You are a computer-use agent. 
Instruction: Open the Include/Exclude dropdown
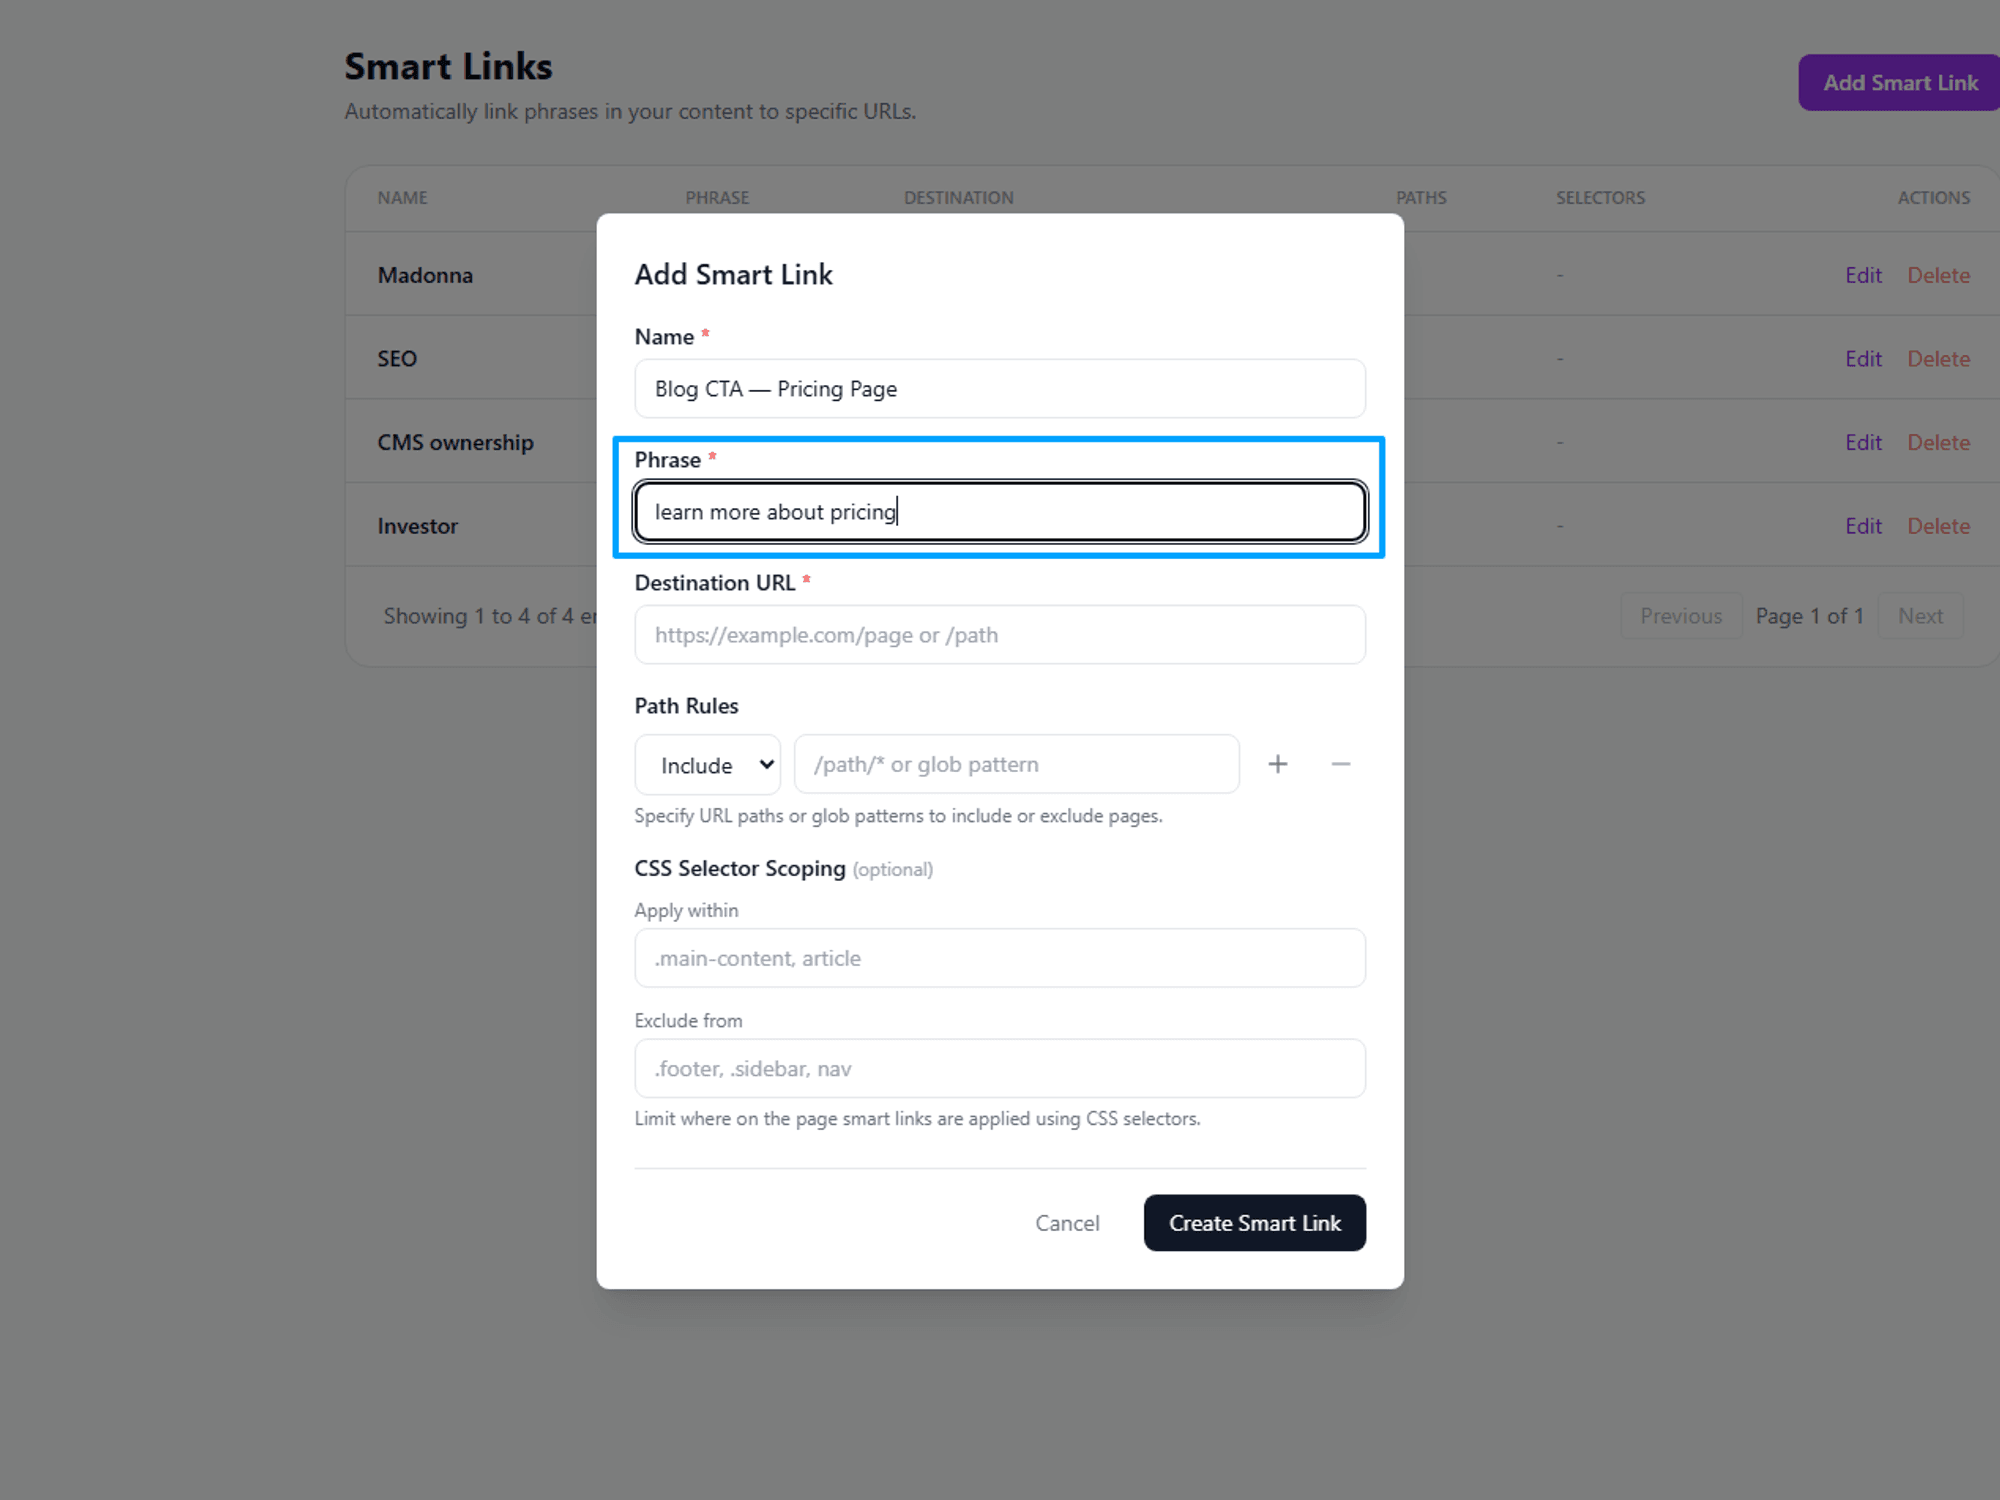point(706,764)
